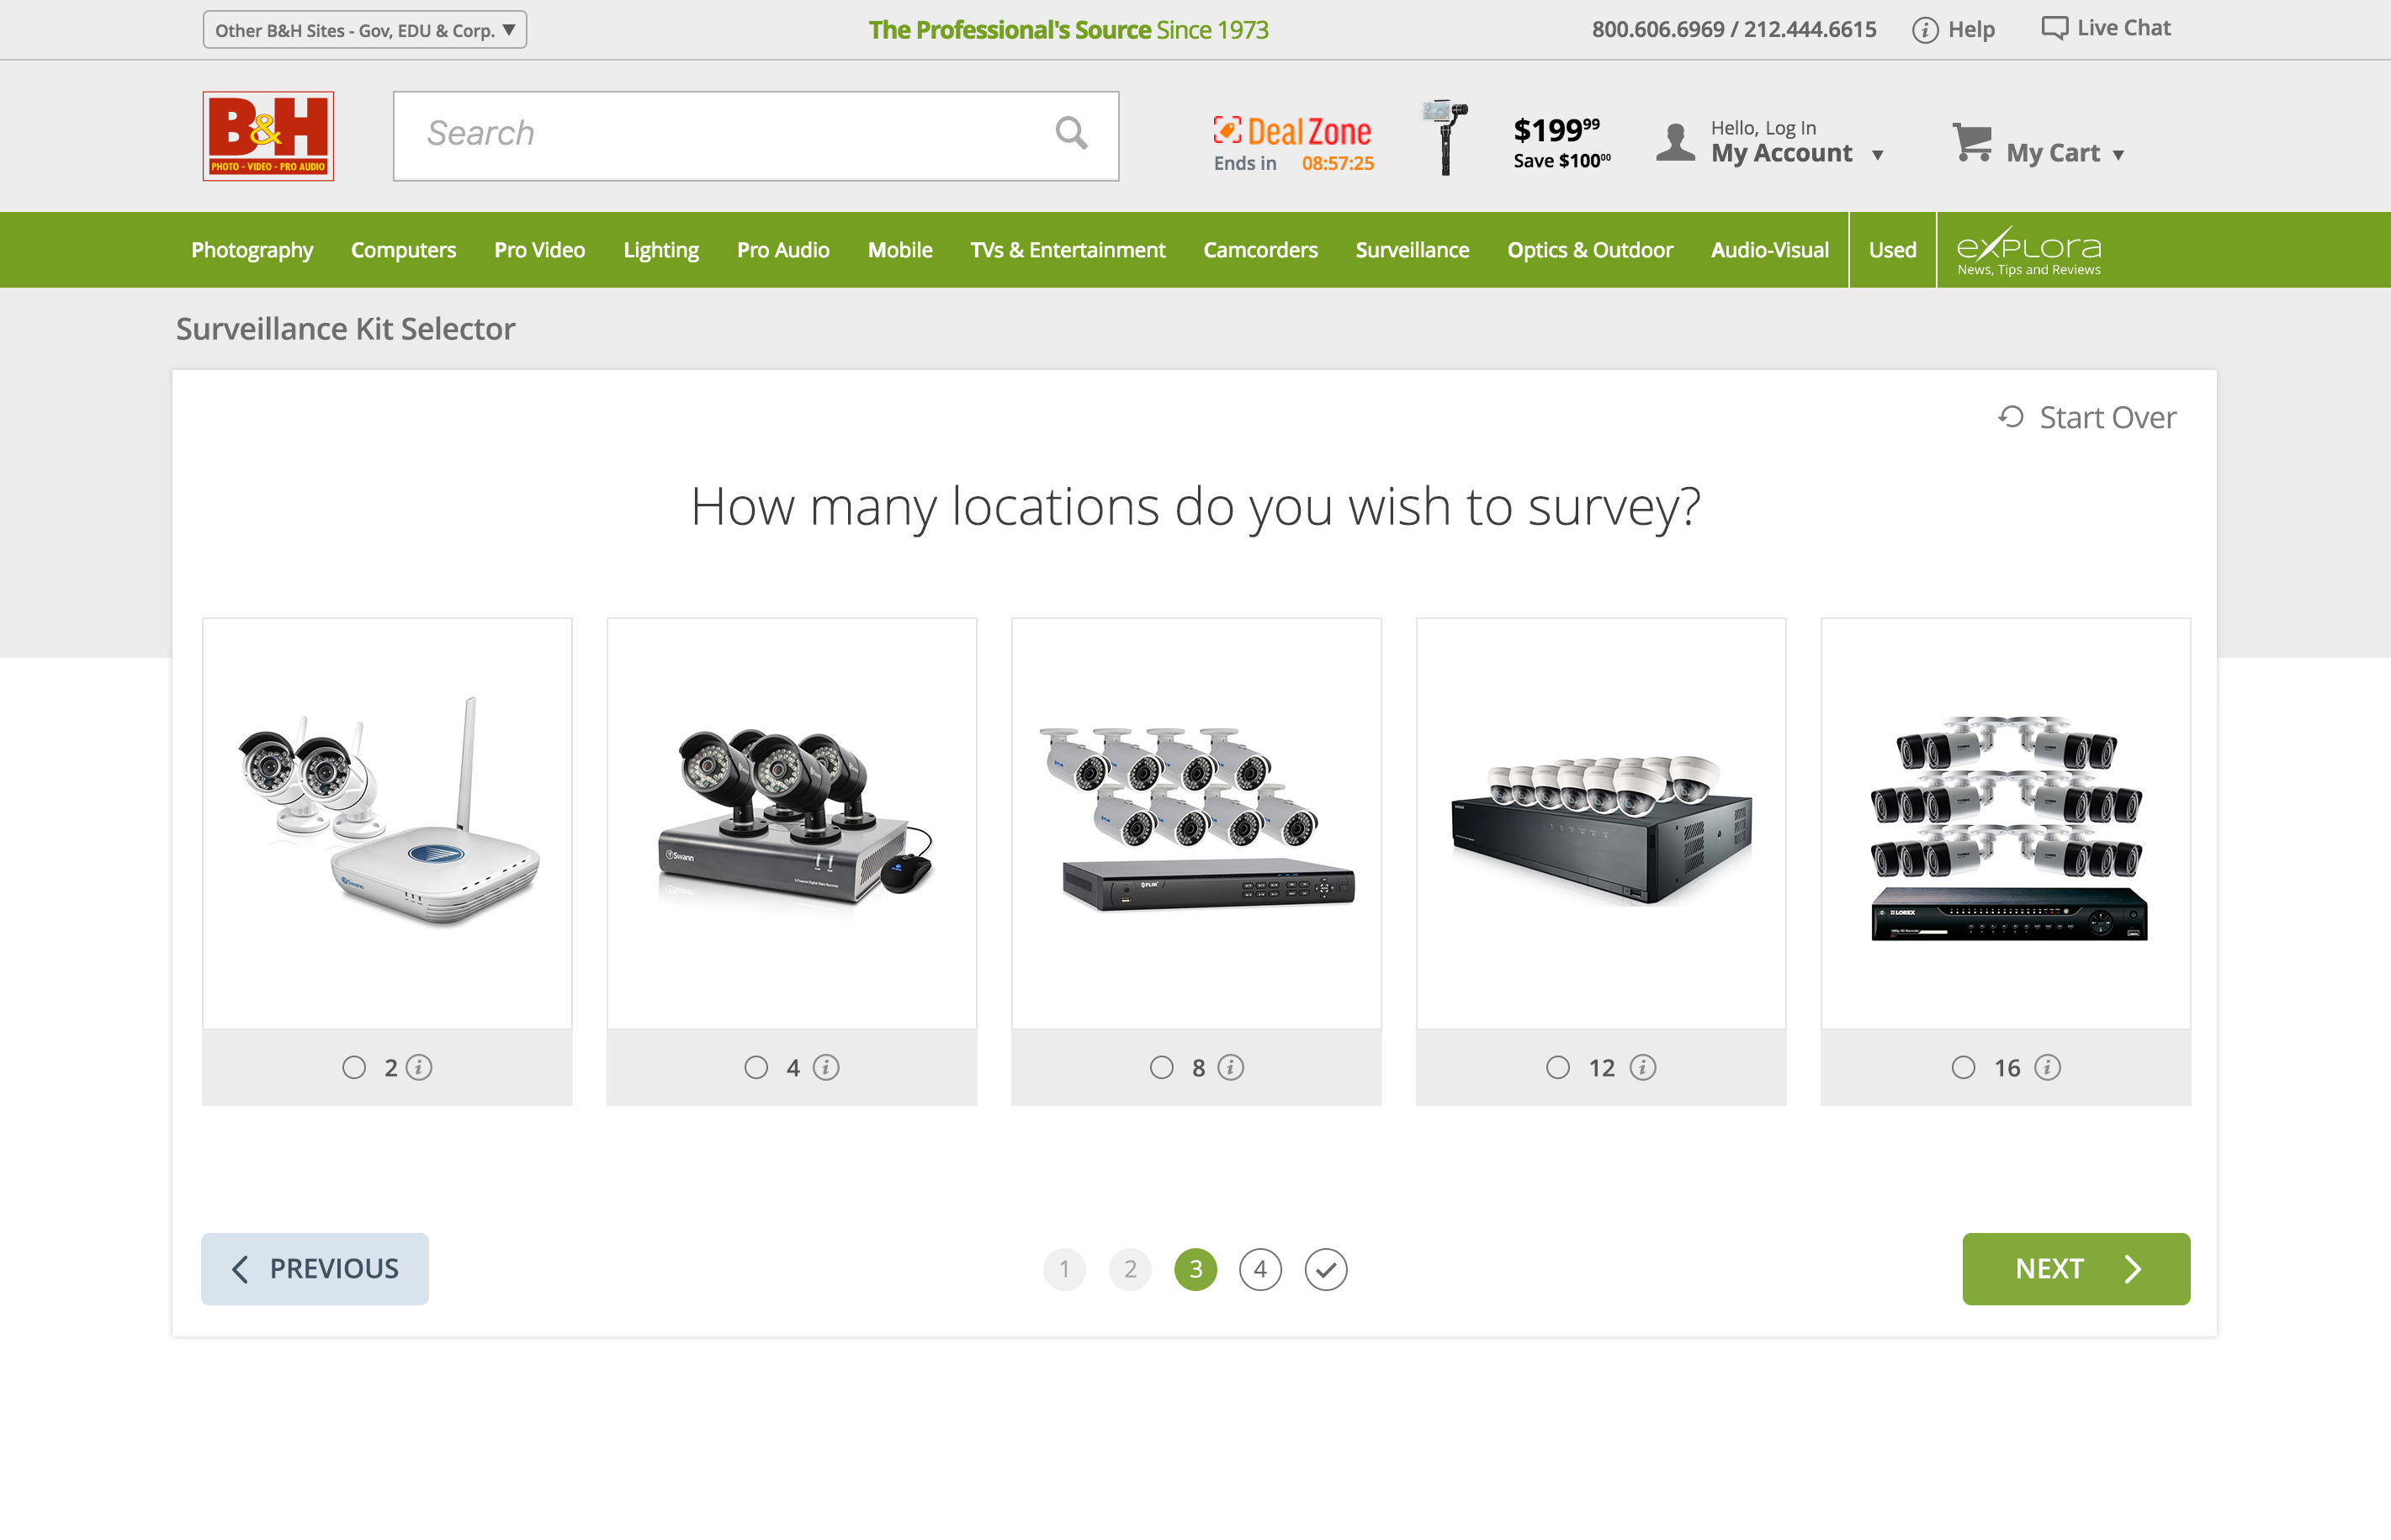
Task: Open the Photography menu
Action: 252,250
